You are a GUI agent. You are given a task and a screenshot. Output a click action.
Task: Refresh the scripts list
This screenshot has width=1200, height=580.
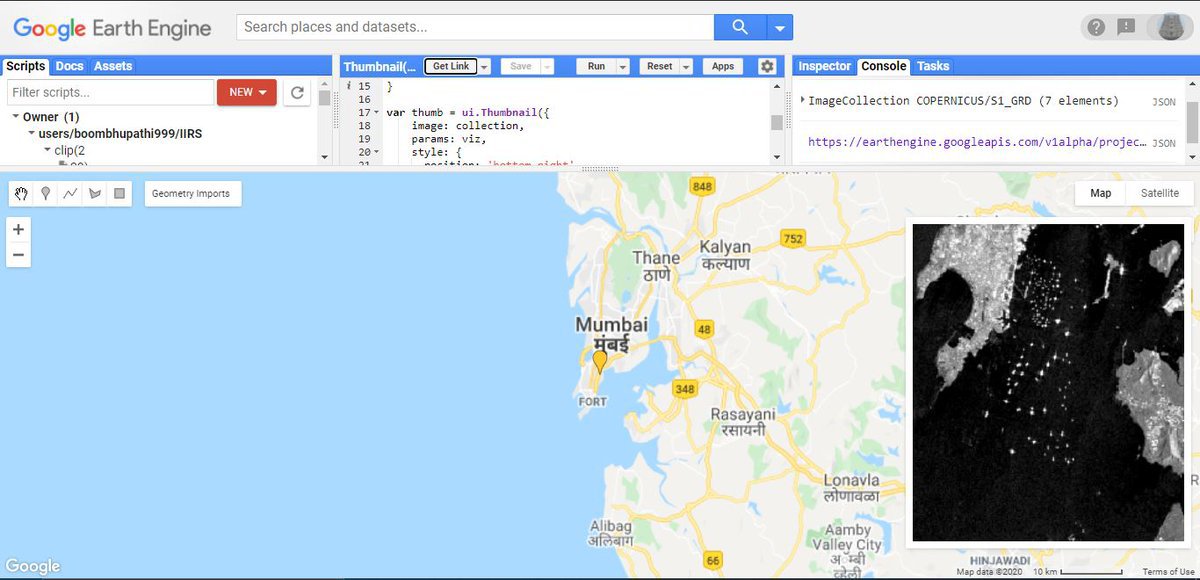pyautogui.click(x=296, y=92)
